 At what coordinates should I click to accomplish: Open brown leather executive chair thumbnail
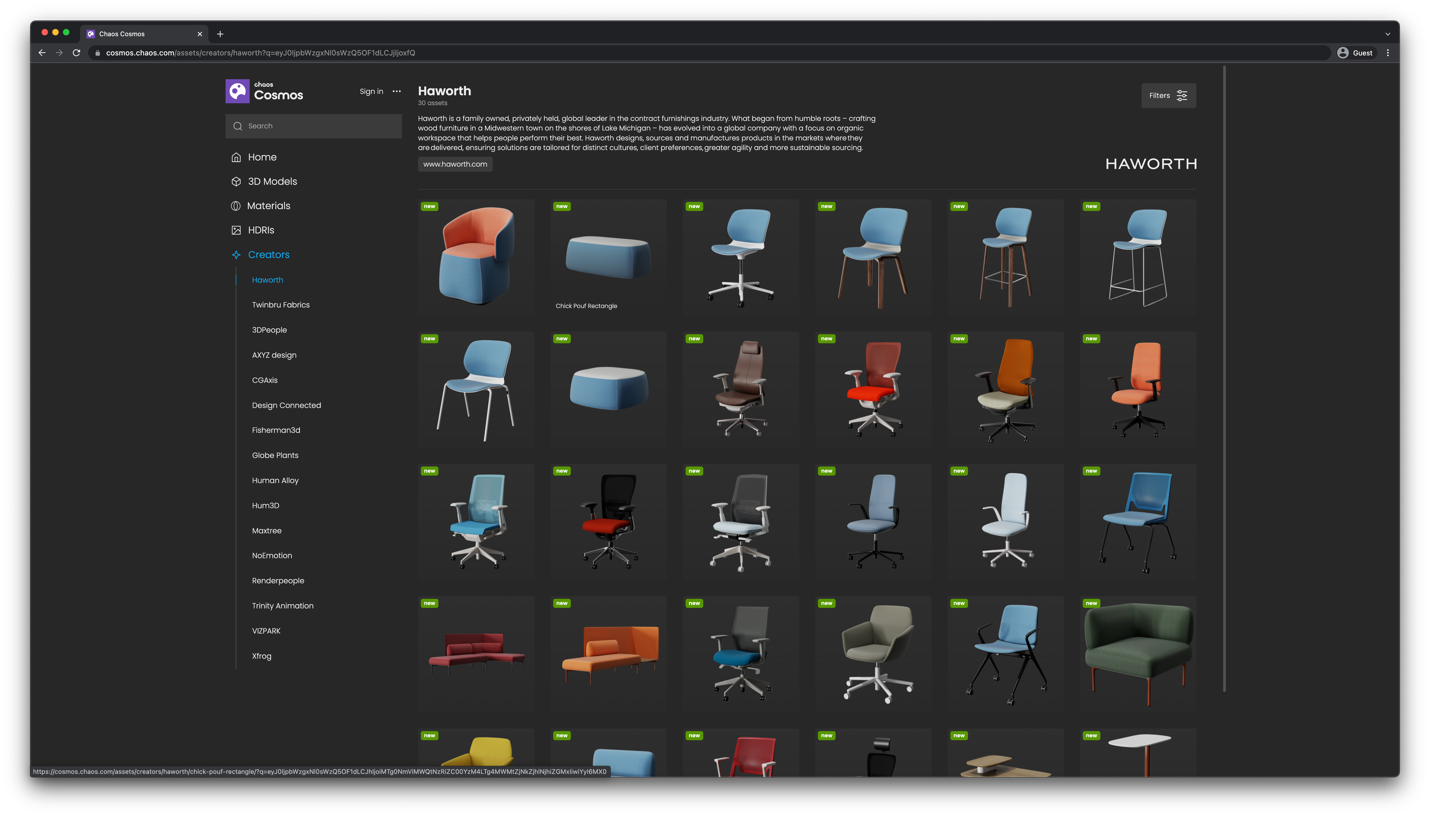(741, 389)
